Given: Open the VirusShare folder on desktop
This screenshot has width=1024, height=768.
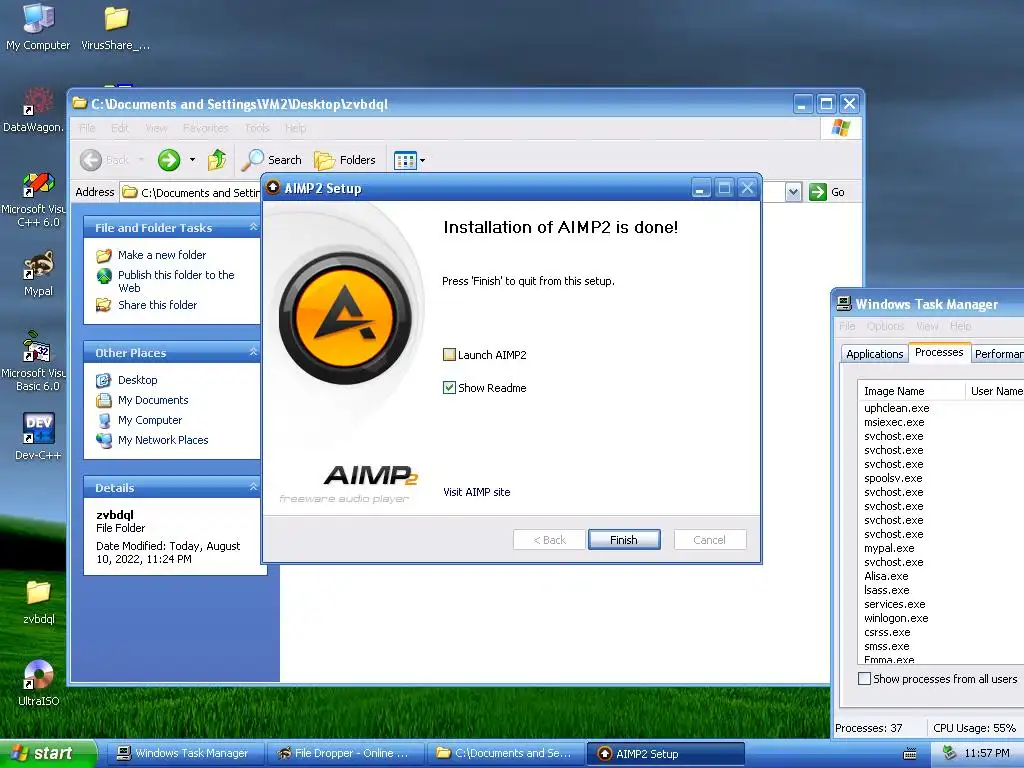Looking at the screenshot, I should tap(116, 27).
